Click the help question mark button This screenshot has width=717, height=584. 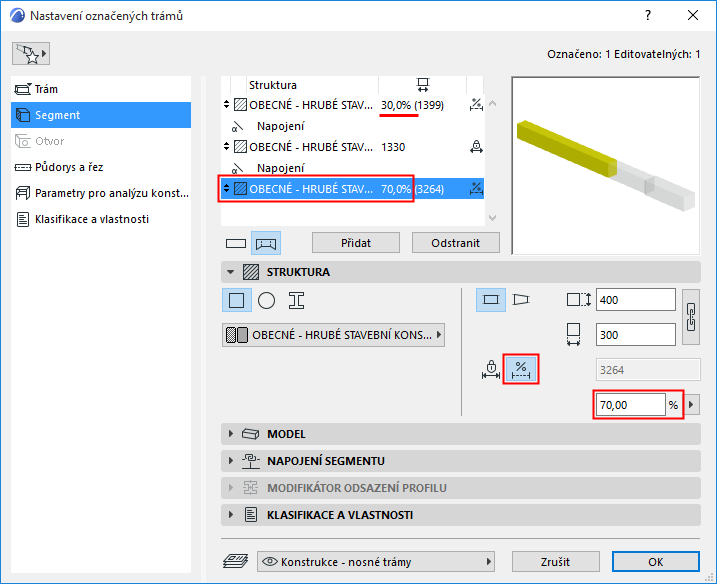pos(648,15)
